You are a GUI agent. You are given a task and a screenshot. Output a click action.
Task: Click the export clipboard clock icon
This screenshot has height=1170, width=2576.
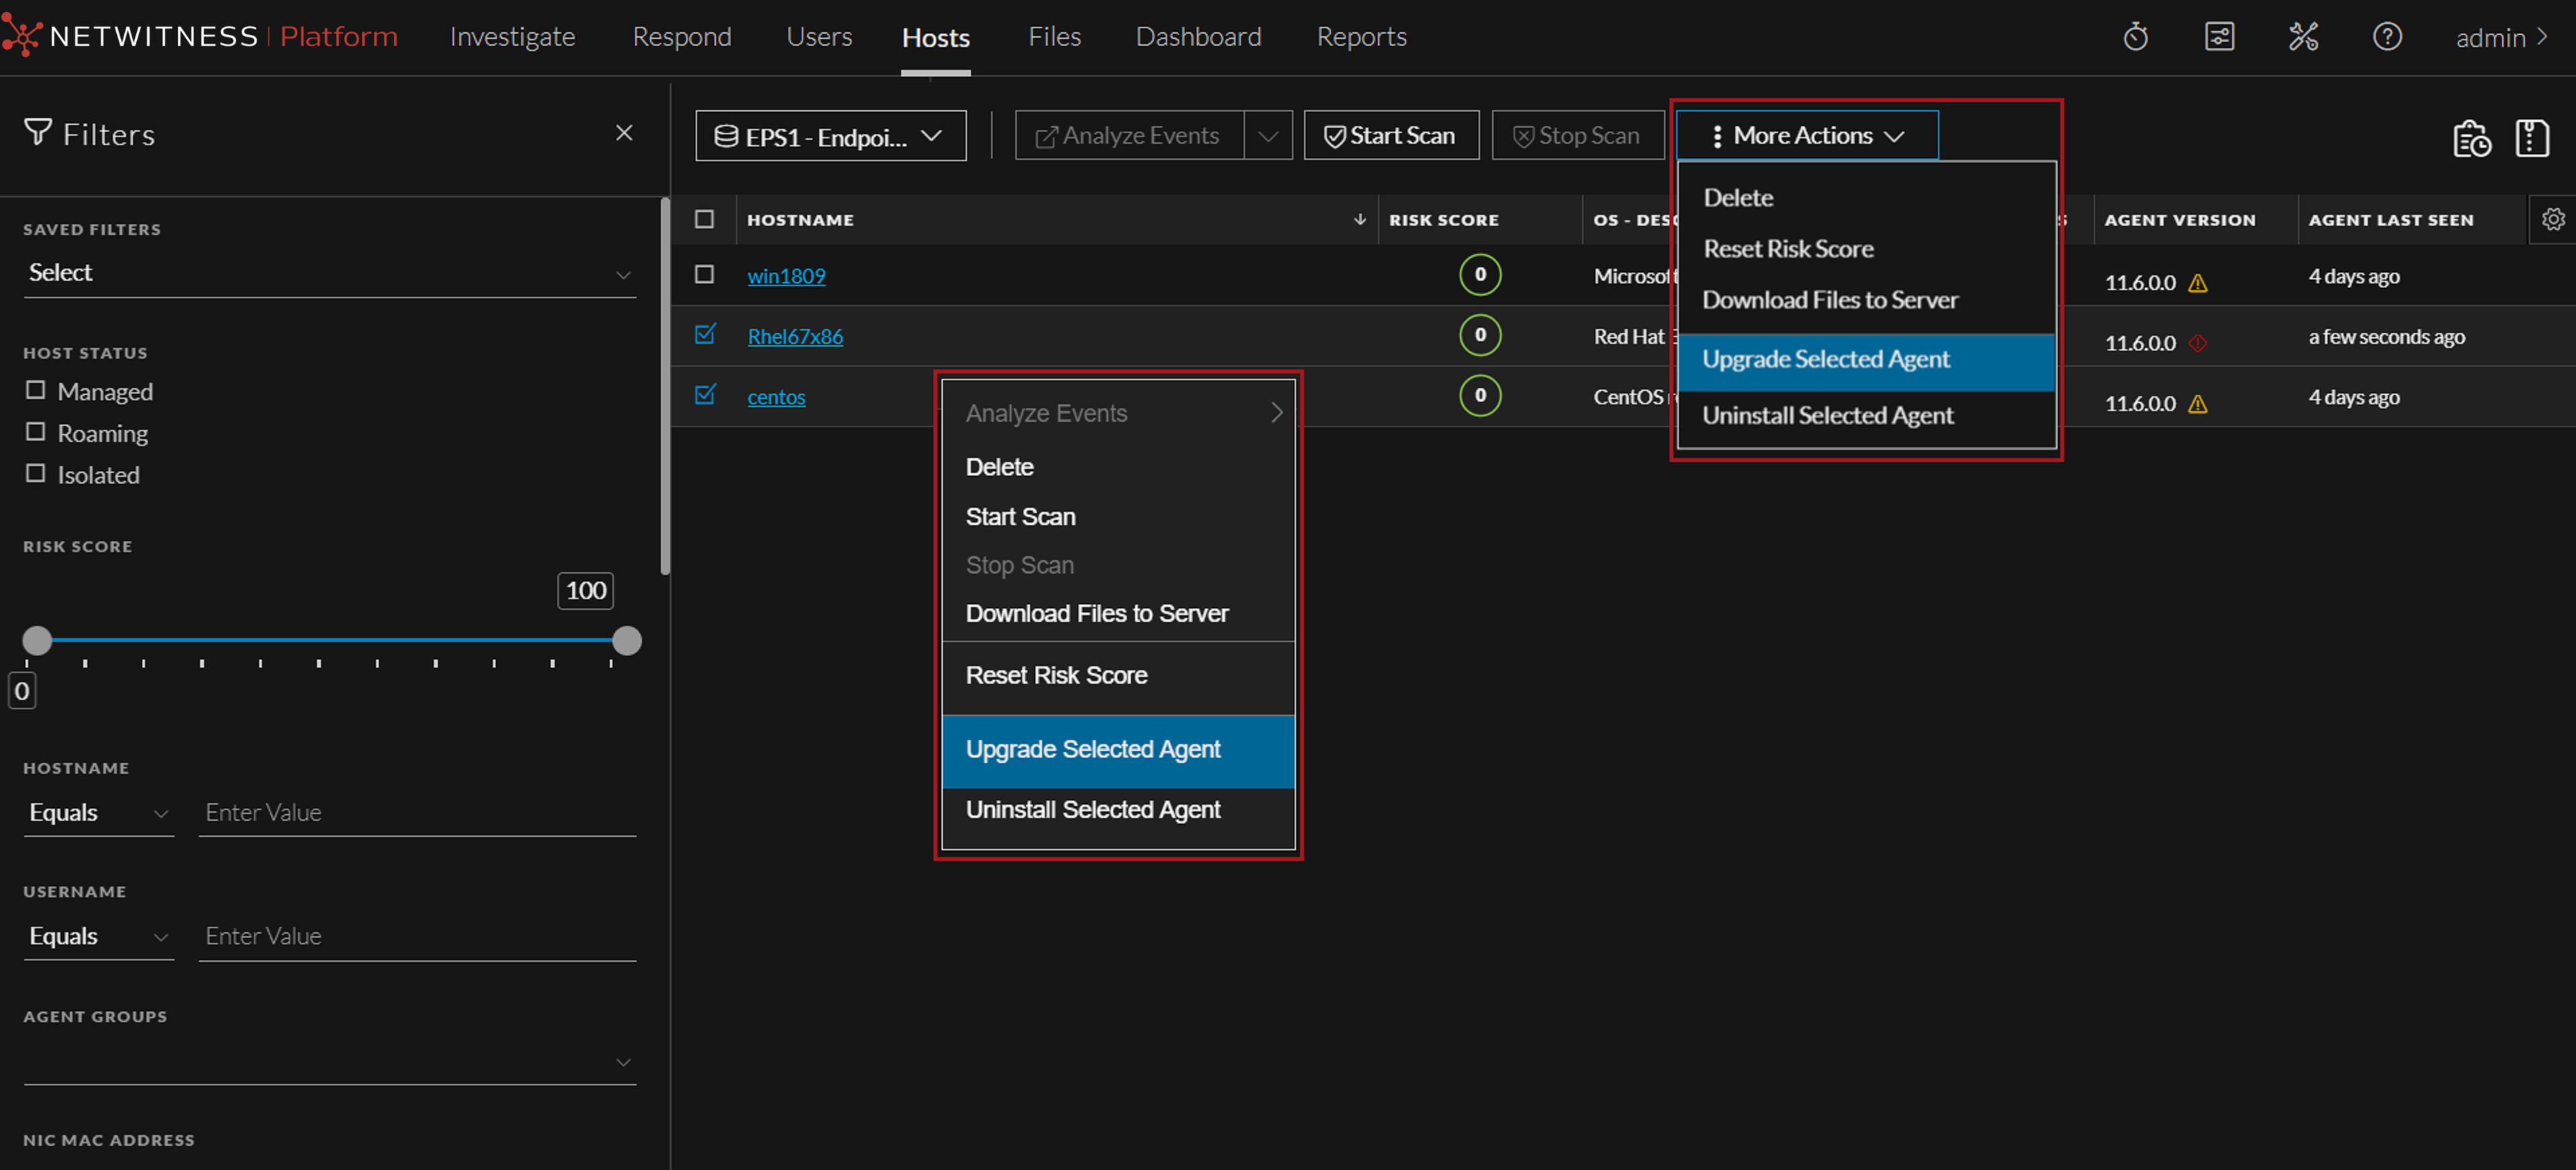click(x=2471, y=138)
